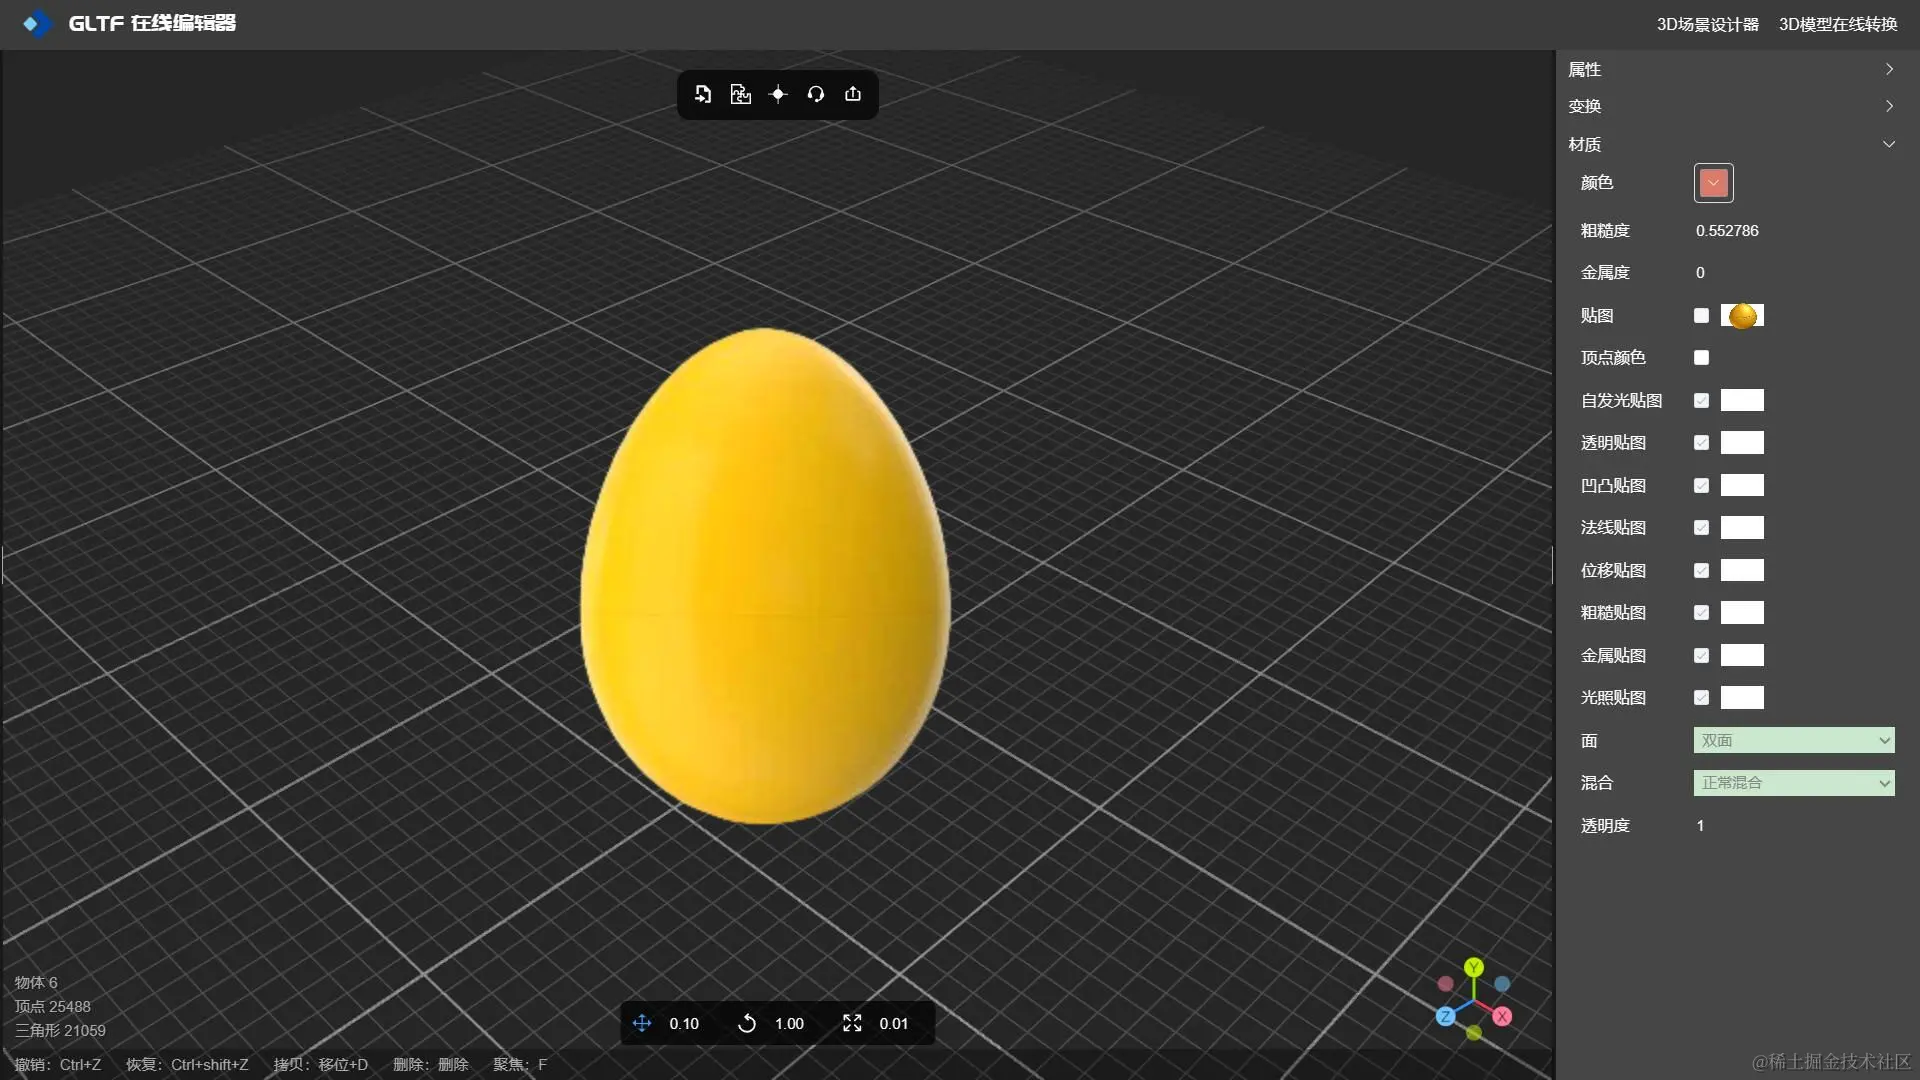Image resolution: width=1920 pixels, height=1080 pixels.
Task: Click the 撤销: Ctrl+Z hint
Action: coord(58,1065)
